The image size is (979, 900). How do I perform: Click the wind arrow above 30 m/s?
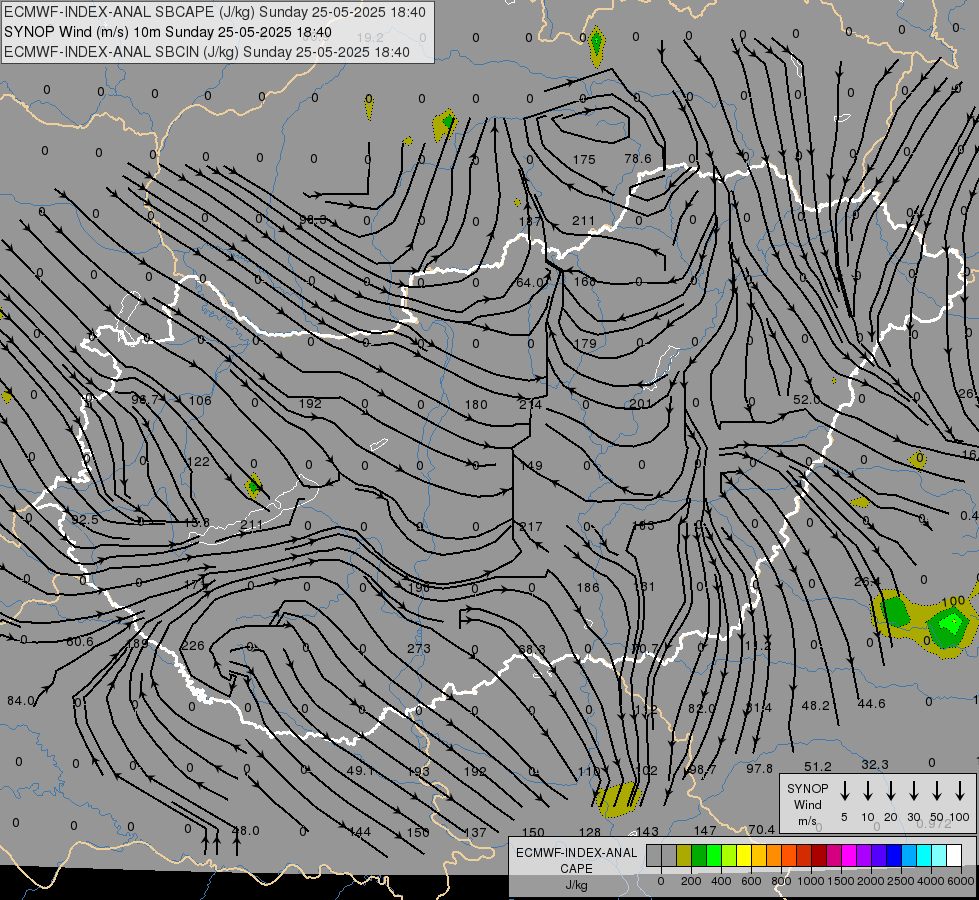pos(913,791)
